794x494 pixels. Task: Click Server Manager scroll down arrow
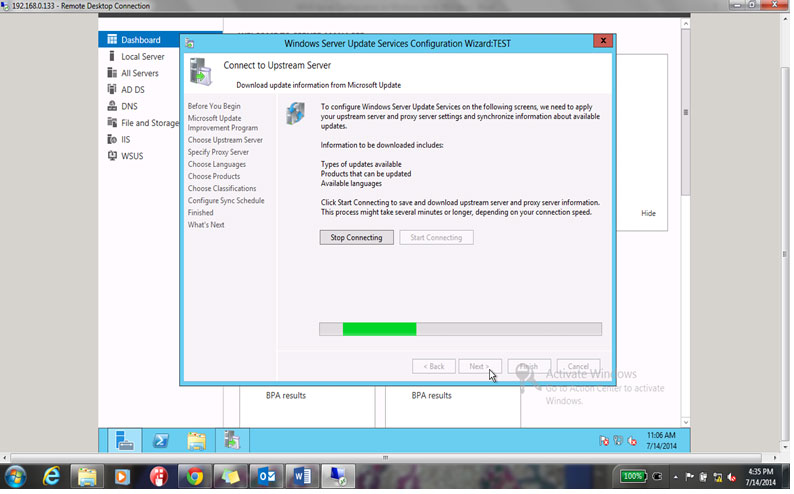point(686,422)
